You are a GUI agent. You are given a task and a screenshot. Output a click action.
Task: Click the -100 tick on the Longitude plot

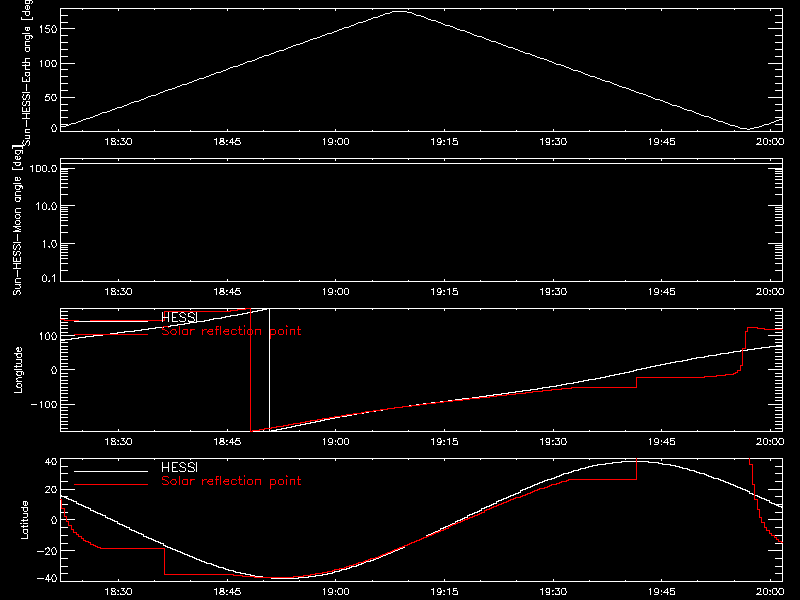click(44, 405)
